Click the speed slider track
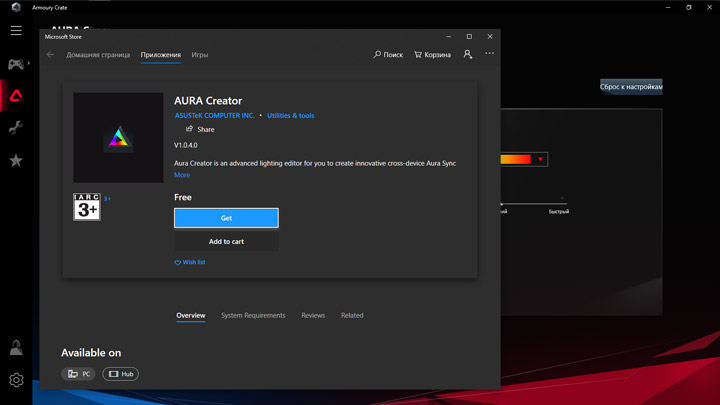 (533, 204)
